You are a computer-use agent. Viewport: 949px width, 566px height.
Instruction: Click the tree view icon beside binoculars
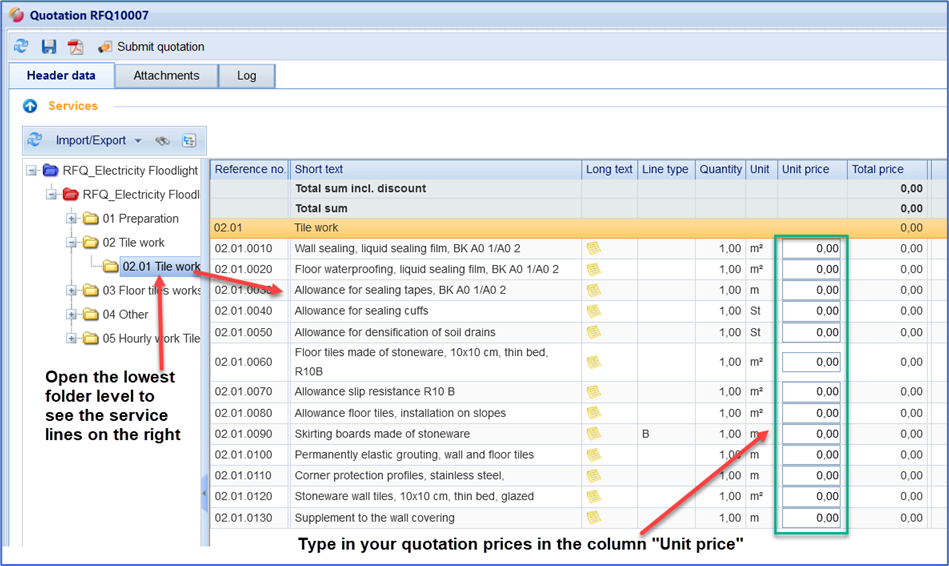pos(189,141)
